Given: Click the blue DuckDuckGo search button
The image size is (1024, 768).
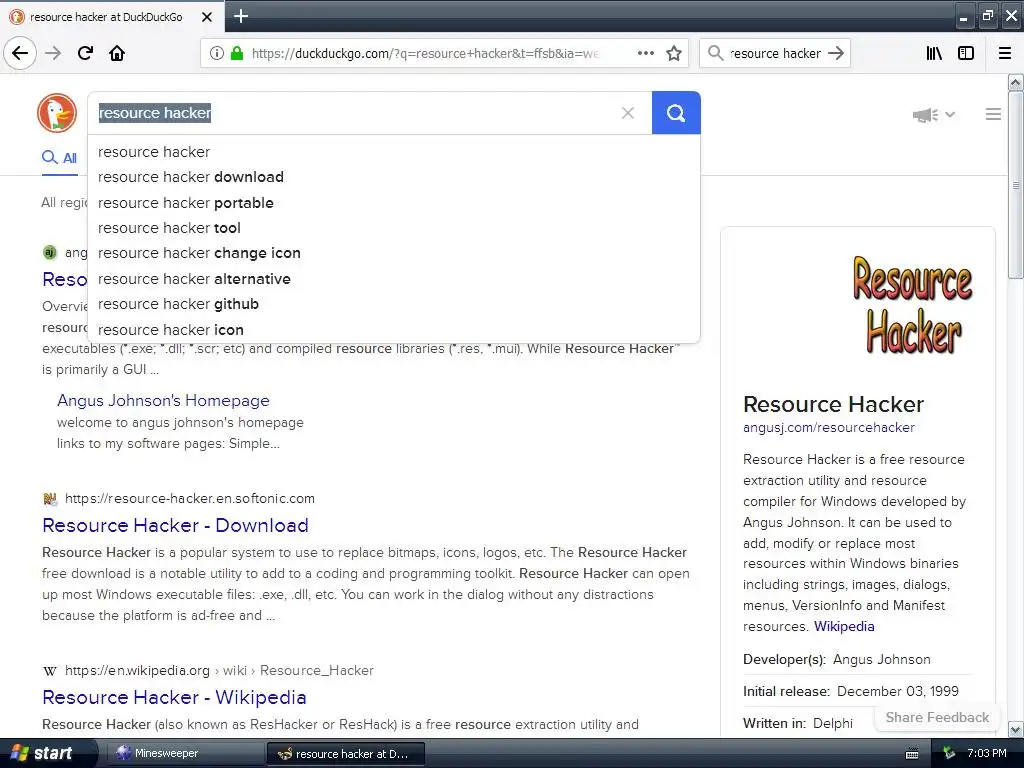Looking at the screenshot, I should coord(676,113).
